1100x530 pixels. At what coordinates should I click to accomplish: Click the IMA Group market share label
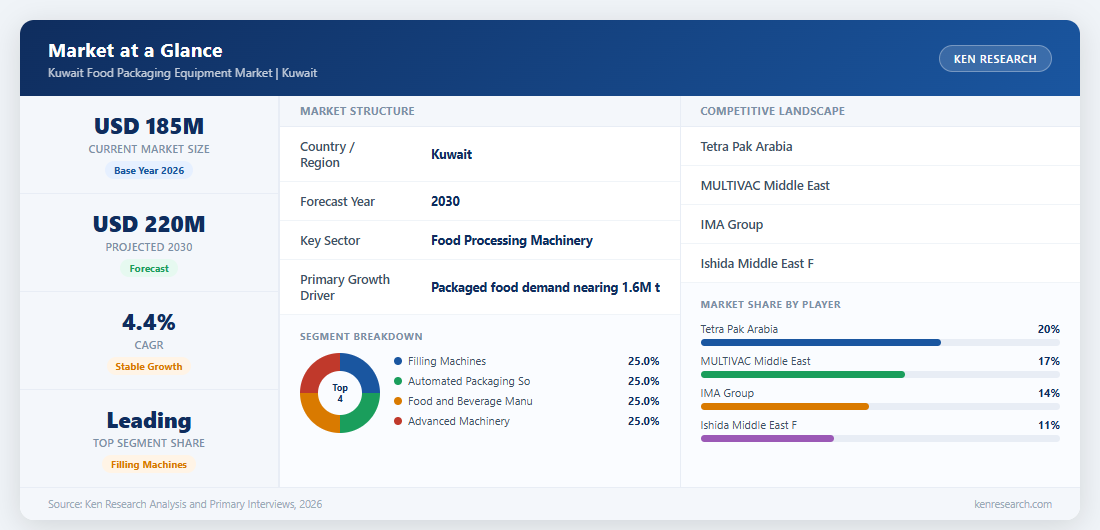727,393
